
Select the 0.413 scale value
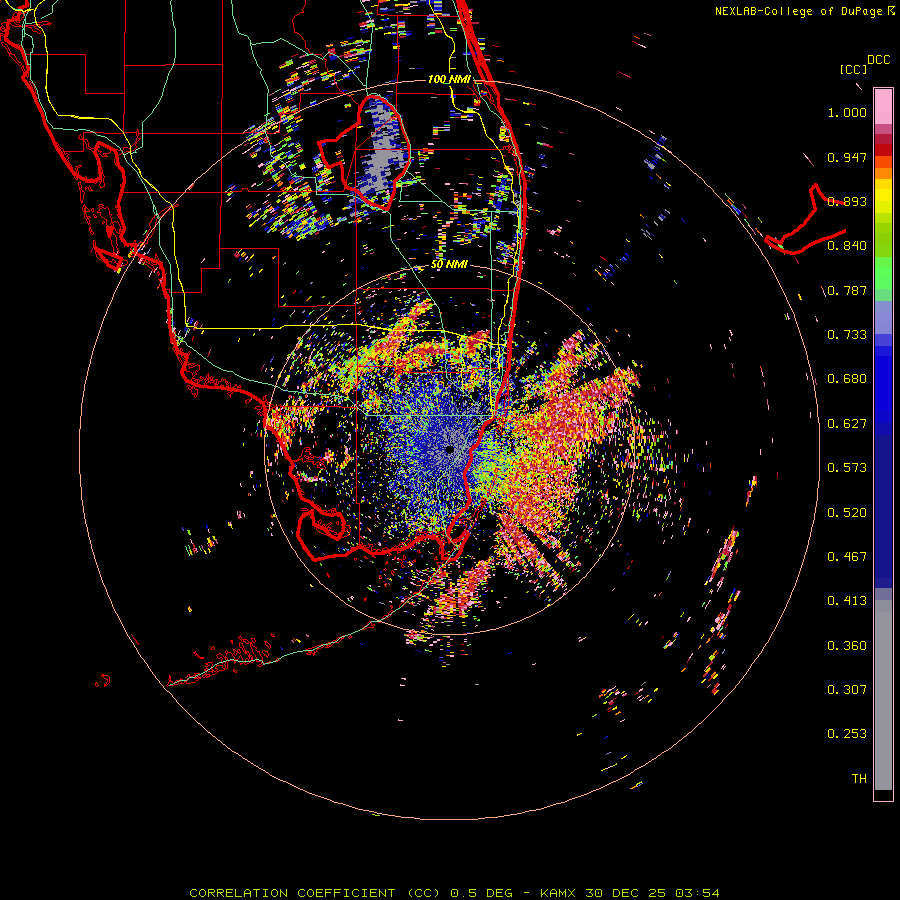(x=847, y=601)
